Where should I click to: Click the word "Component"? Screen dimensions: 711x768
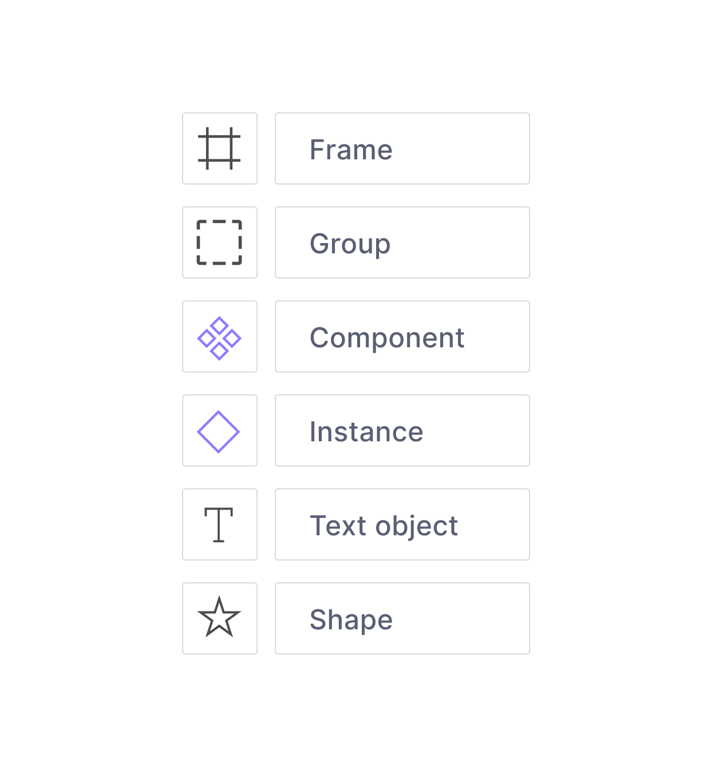(386, 338)
